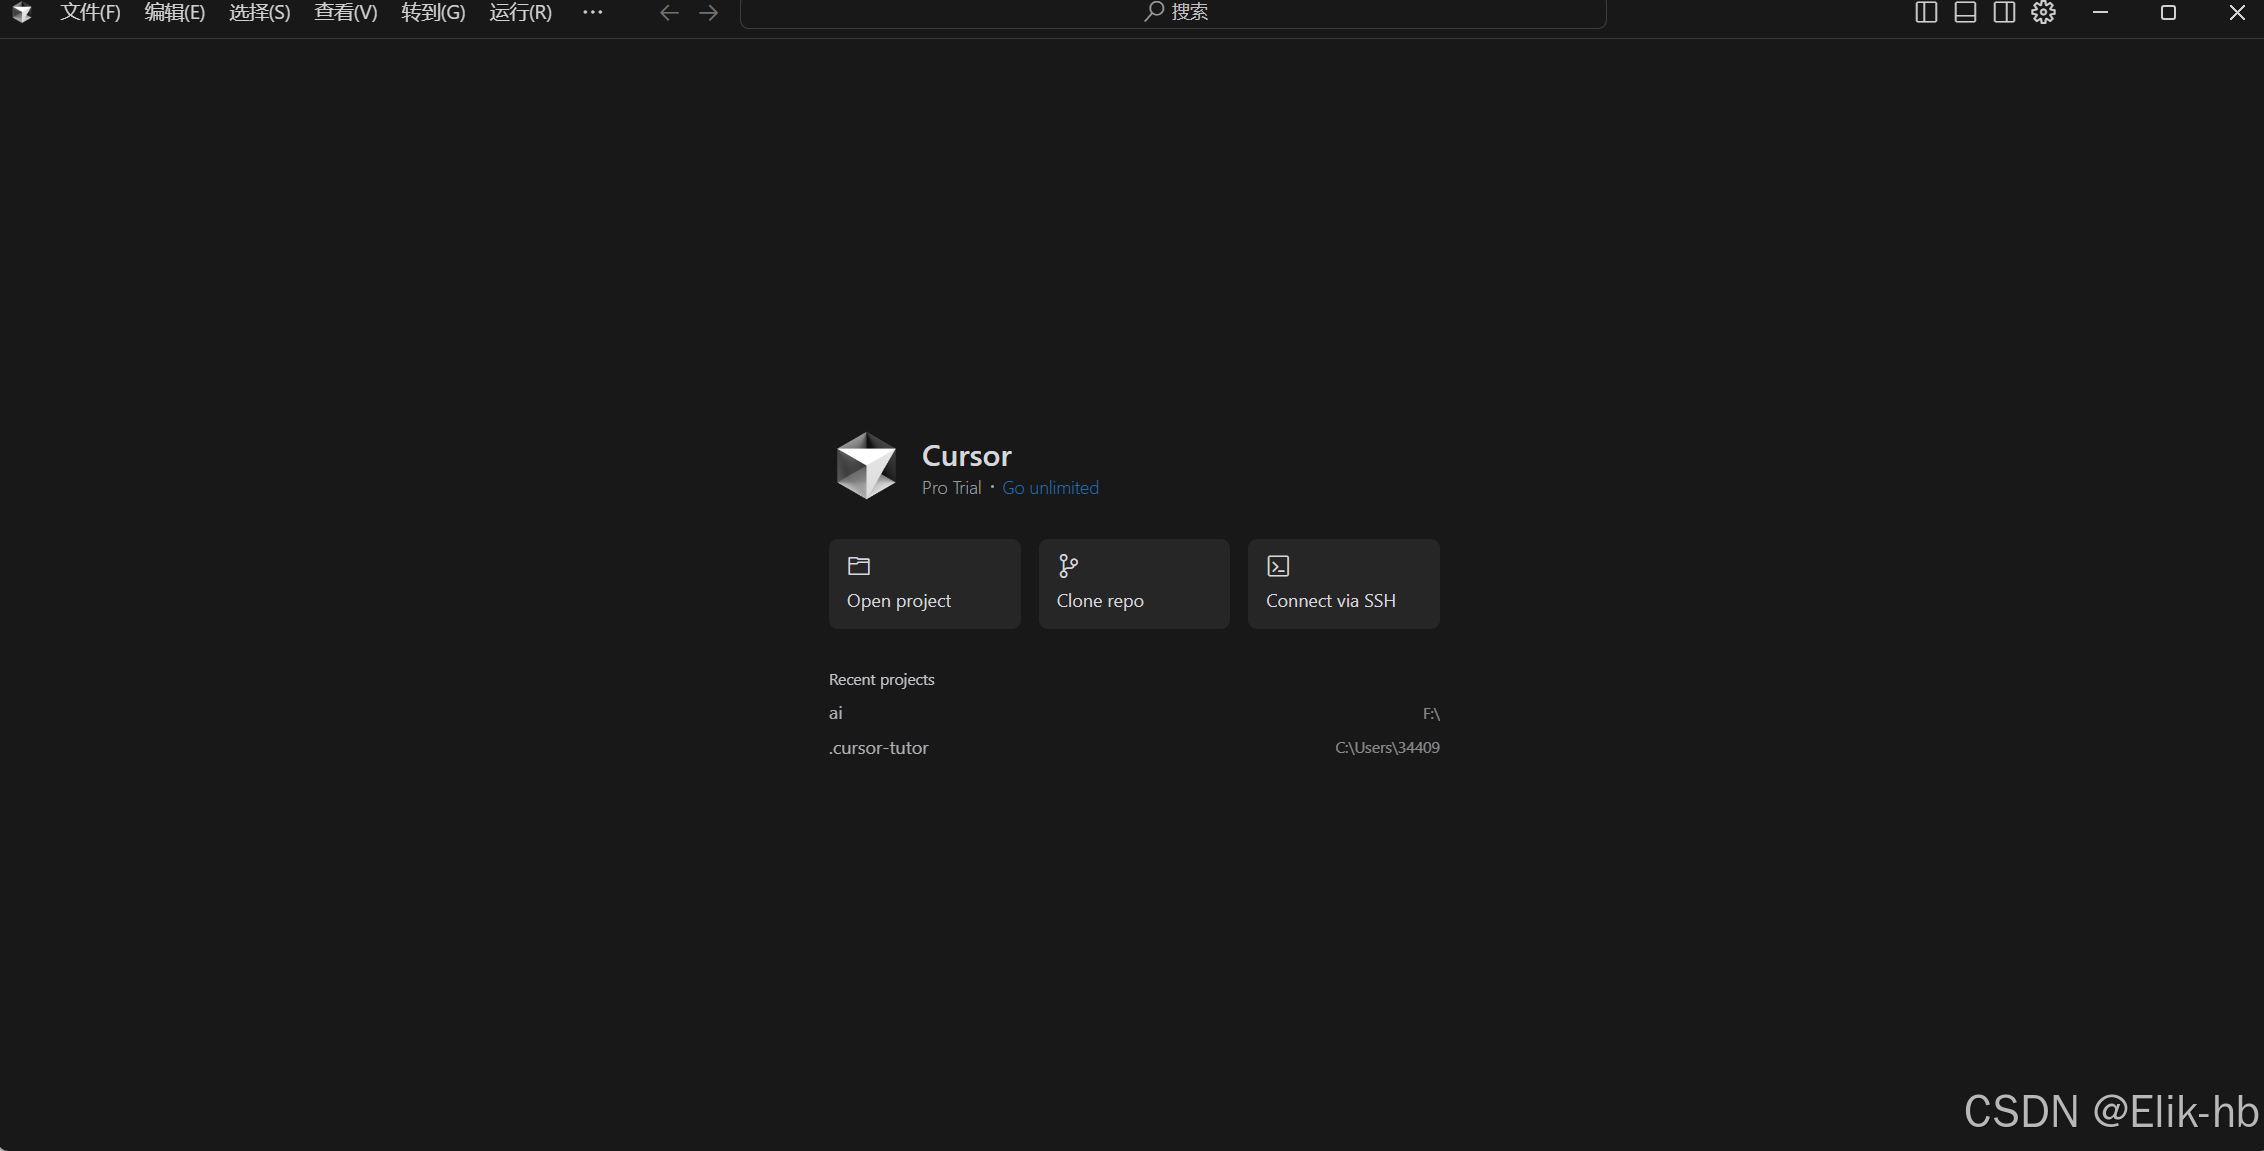Toggle the bottom panel layout icon
The height and width of the screenshot is (1151, 2264).
(1965, 13)
